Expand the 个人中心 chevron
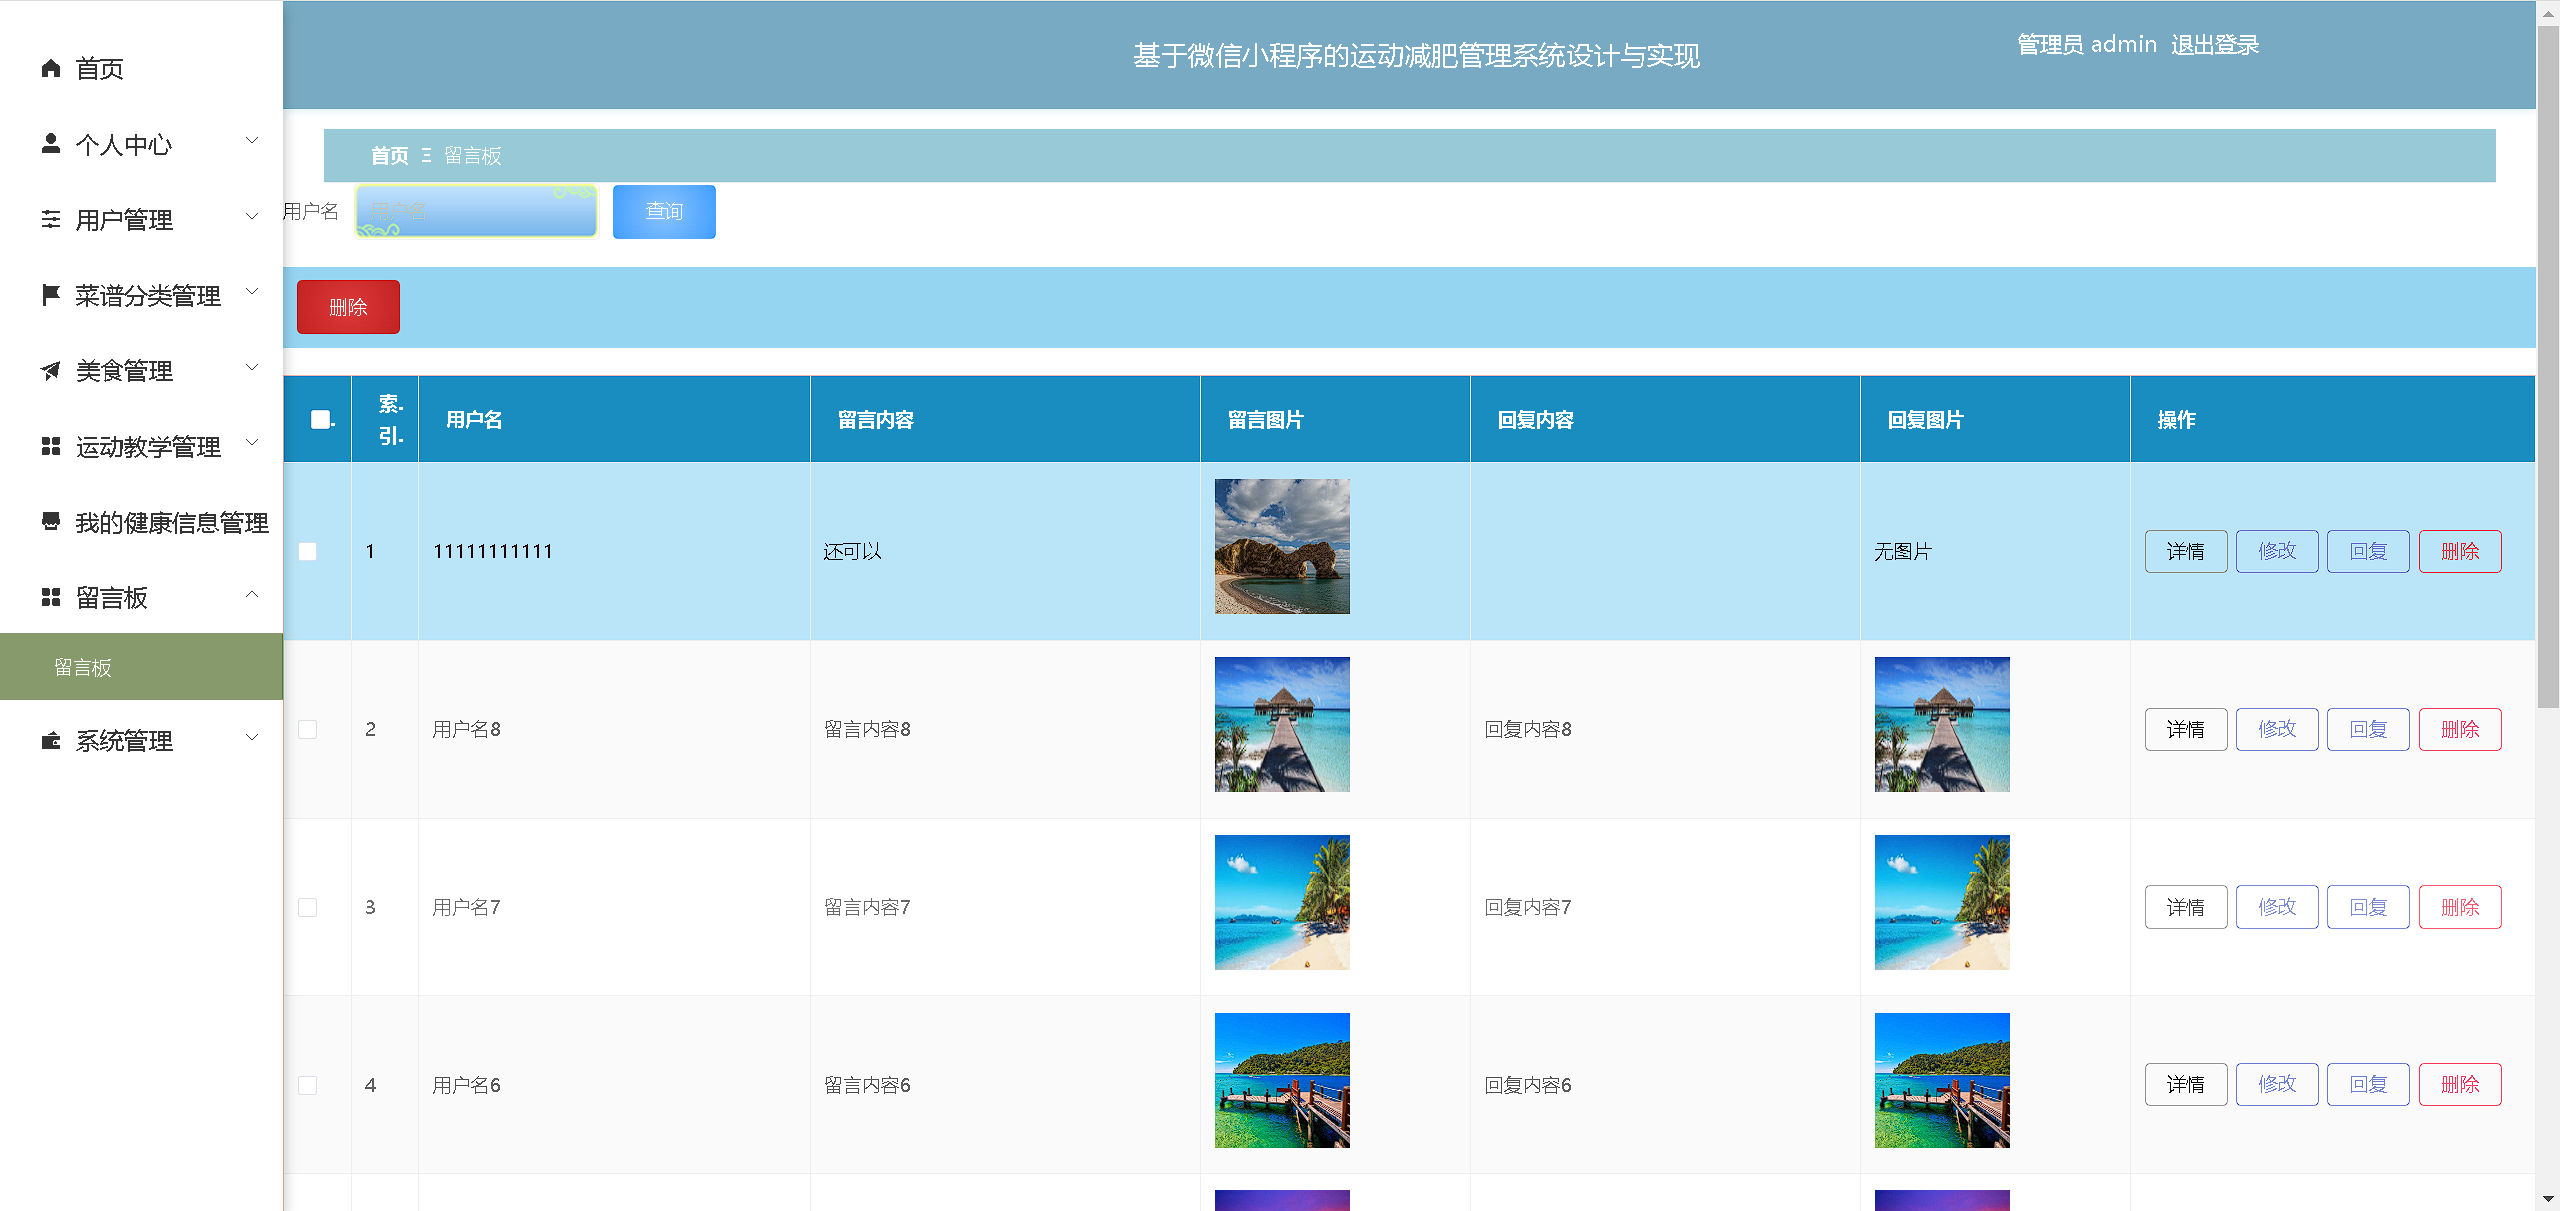This screenshot has height=1211, width=2560. click(252, 141)
